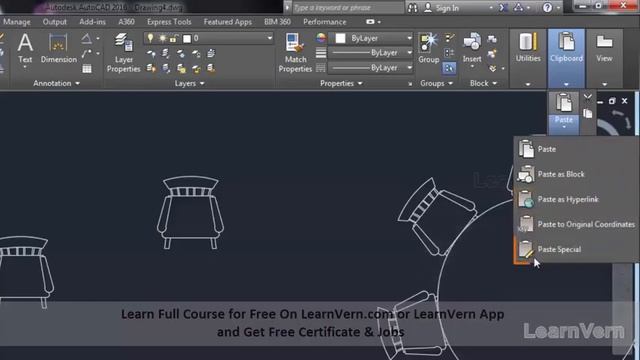The height and width of the screenshot is (360, 640).
Task: Click the object color white swatch
Action: pyautogui.click(x=340, y=38)
